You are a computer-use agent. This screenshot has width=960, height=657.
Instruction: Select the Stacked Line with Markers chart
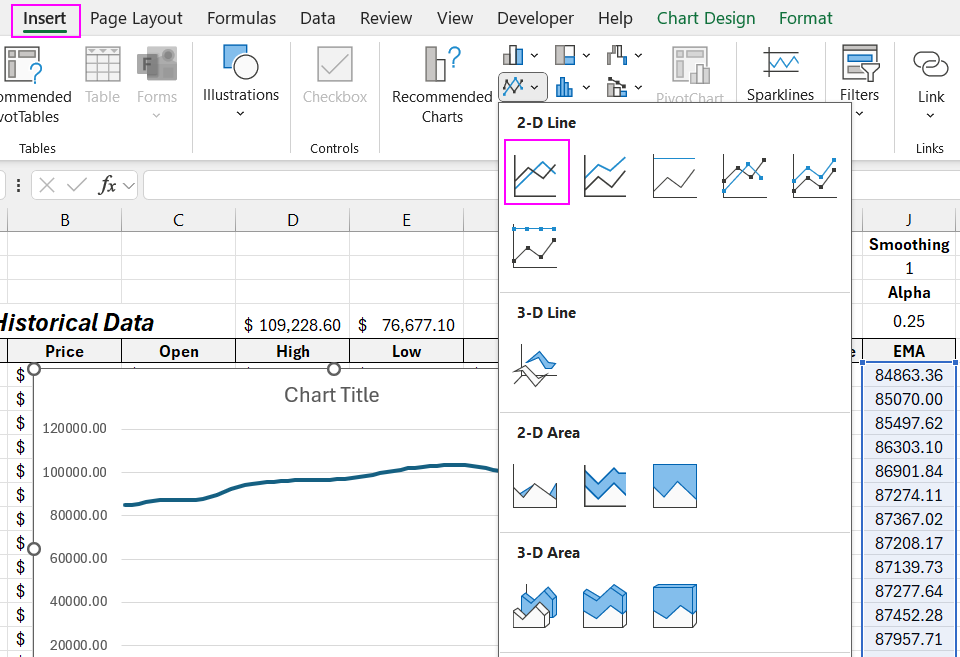[812, 170]
